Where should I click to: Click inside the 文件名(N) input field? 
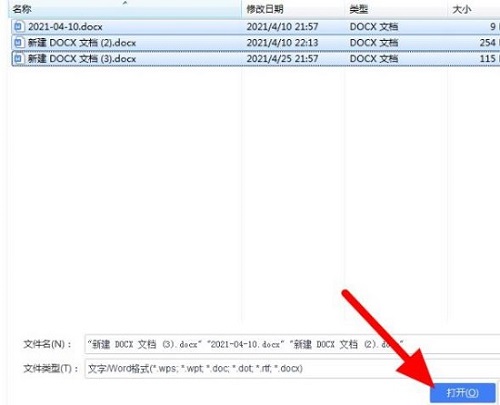tap(292, 344)
